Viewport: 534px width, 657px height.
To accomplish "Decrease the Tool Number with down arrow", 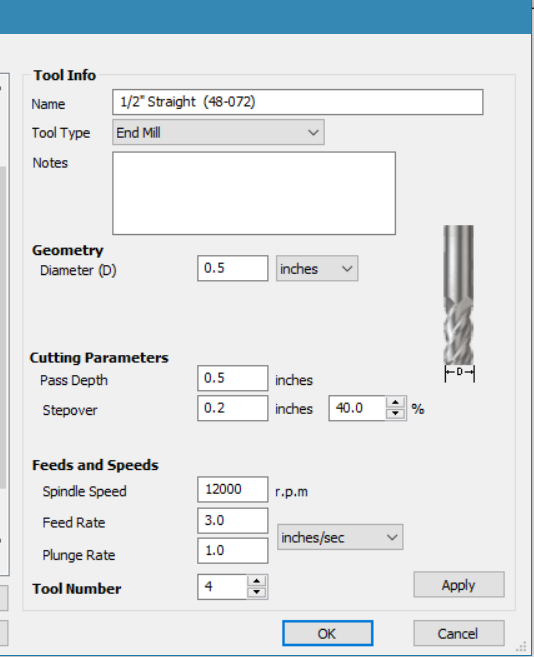I will click(x=257, y=592).
